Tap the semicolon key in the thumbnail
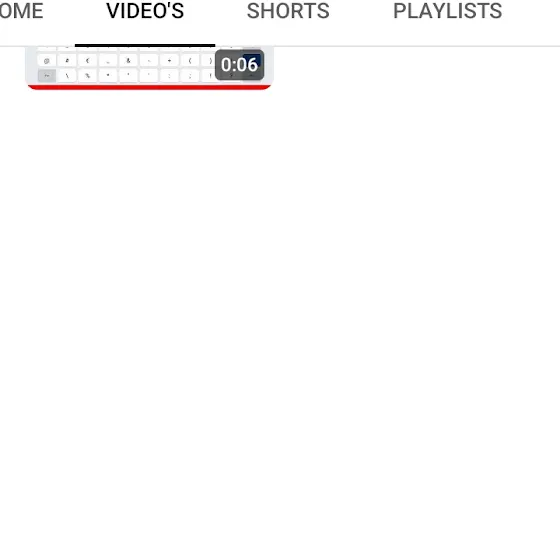The height and width of the screenshot is (560, 560). point(190,76)
